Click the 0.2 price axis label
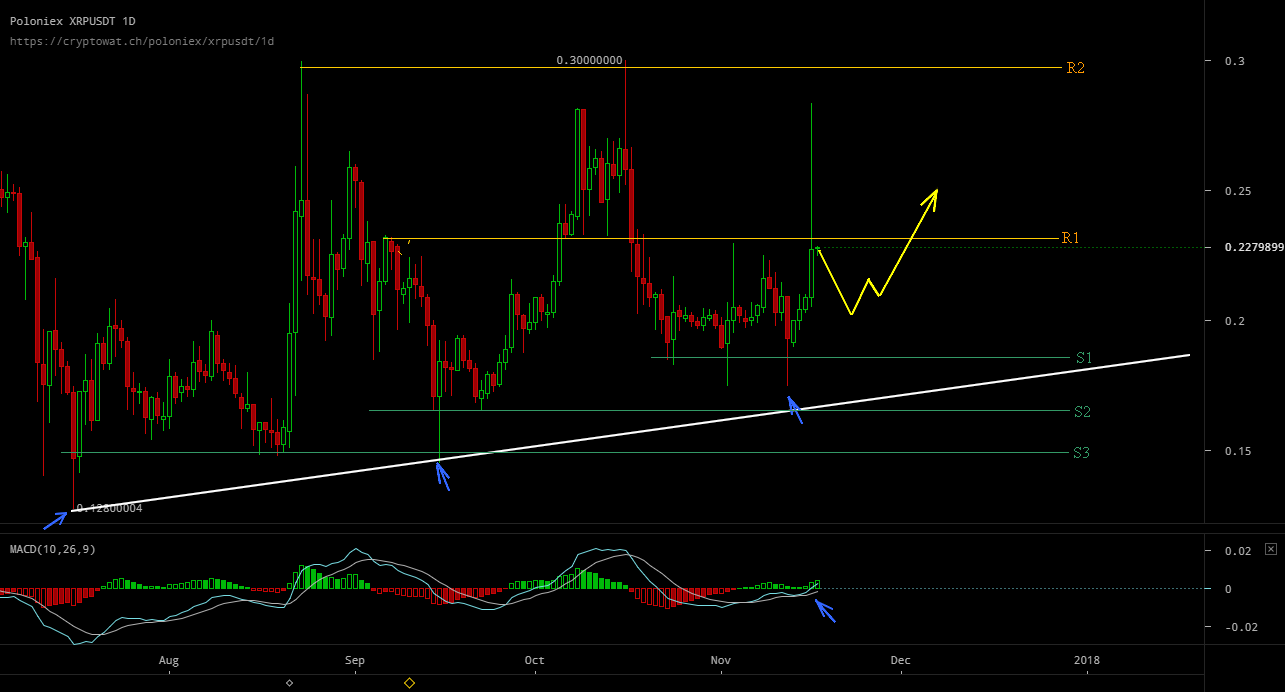 point(1234,320)
